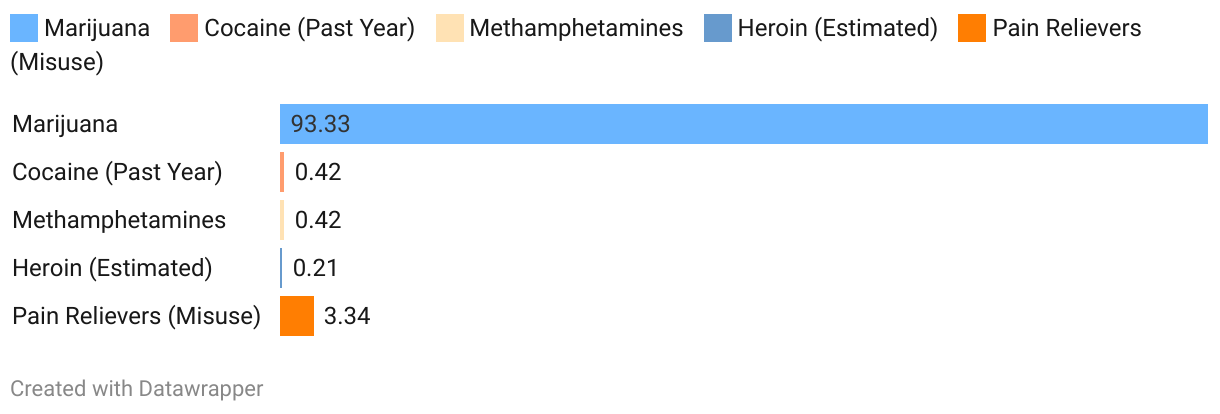Click the Pain Relievers (Misuse) row label
The image size is (1220, 414).
(x=136, y=316)
